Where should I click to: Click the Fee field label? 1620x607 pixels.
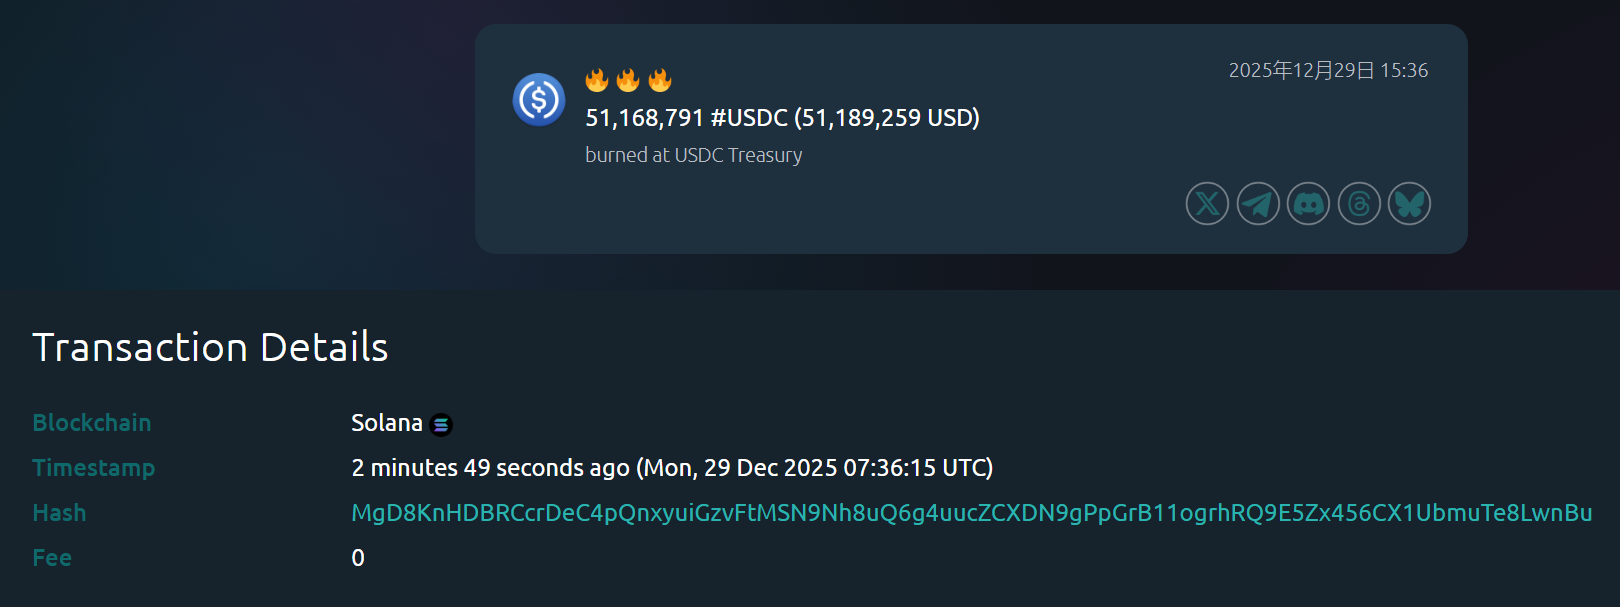[52, 558]
